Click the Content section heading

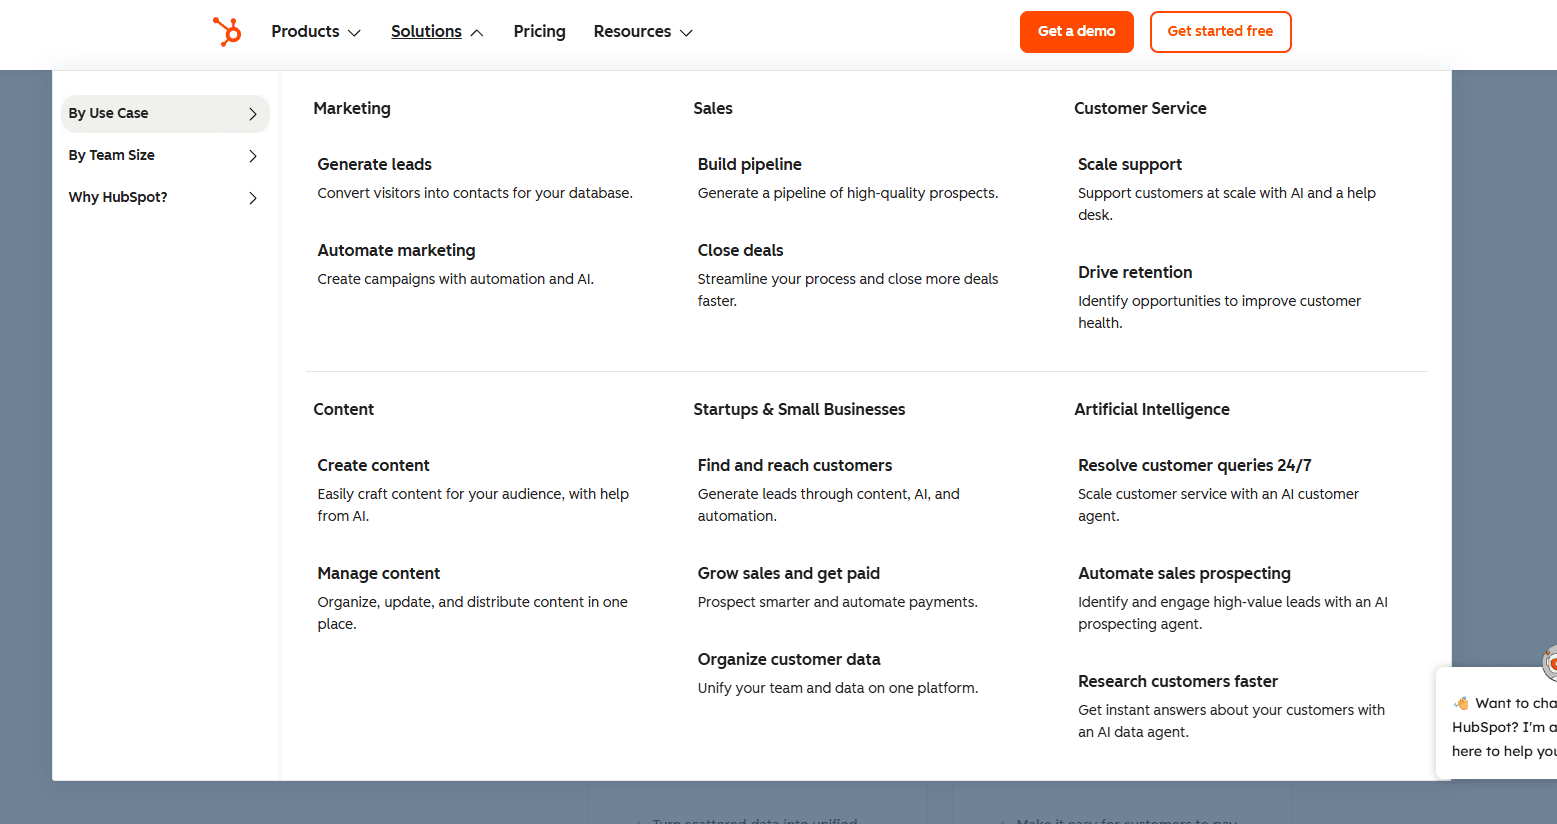pos(343,409)
